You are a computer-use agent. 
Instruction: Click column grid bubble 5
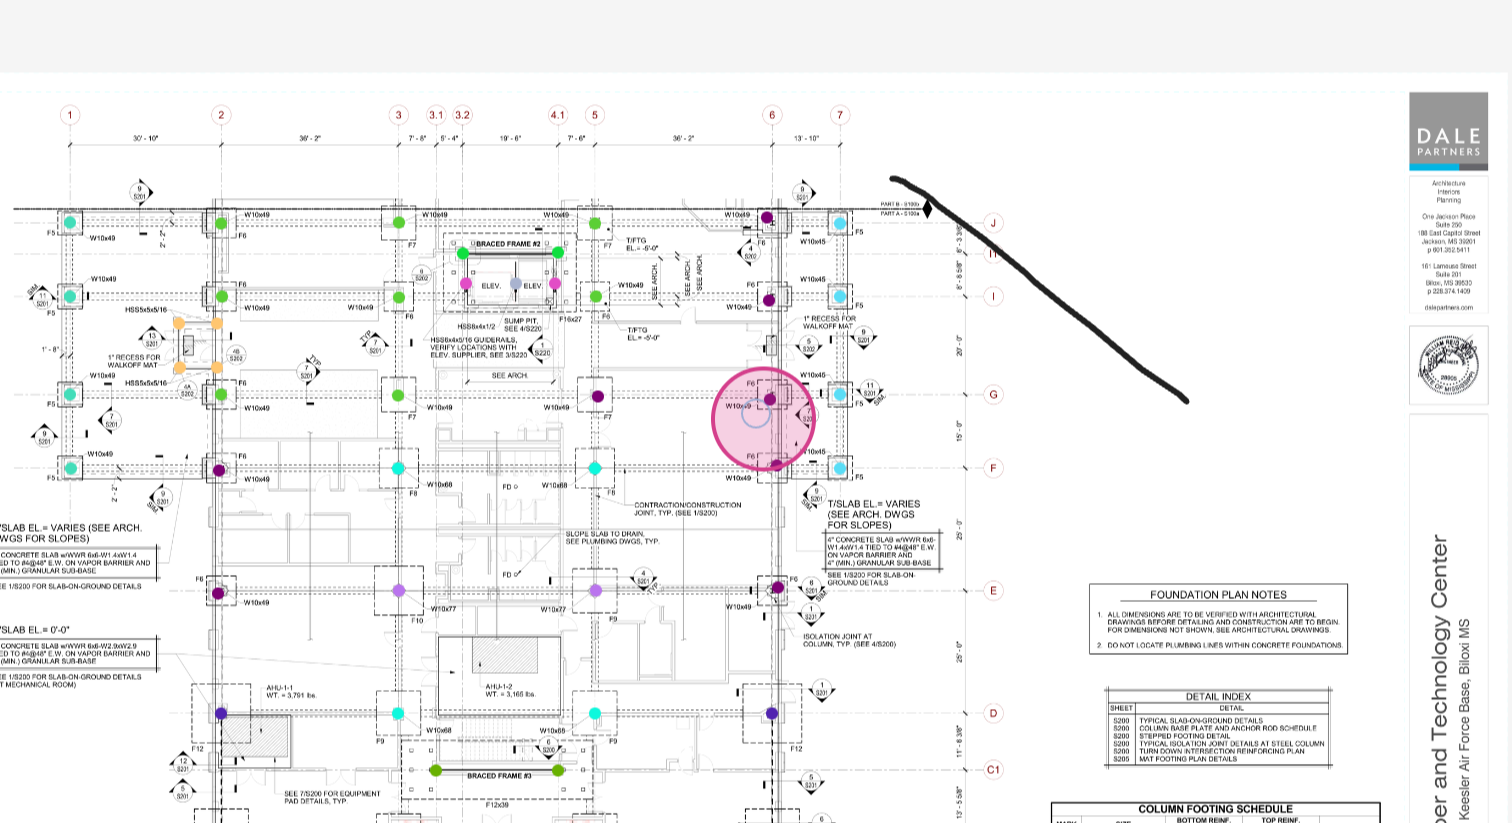pos(595,115)
